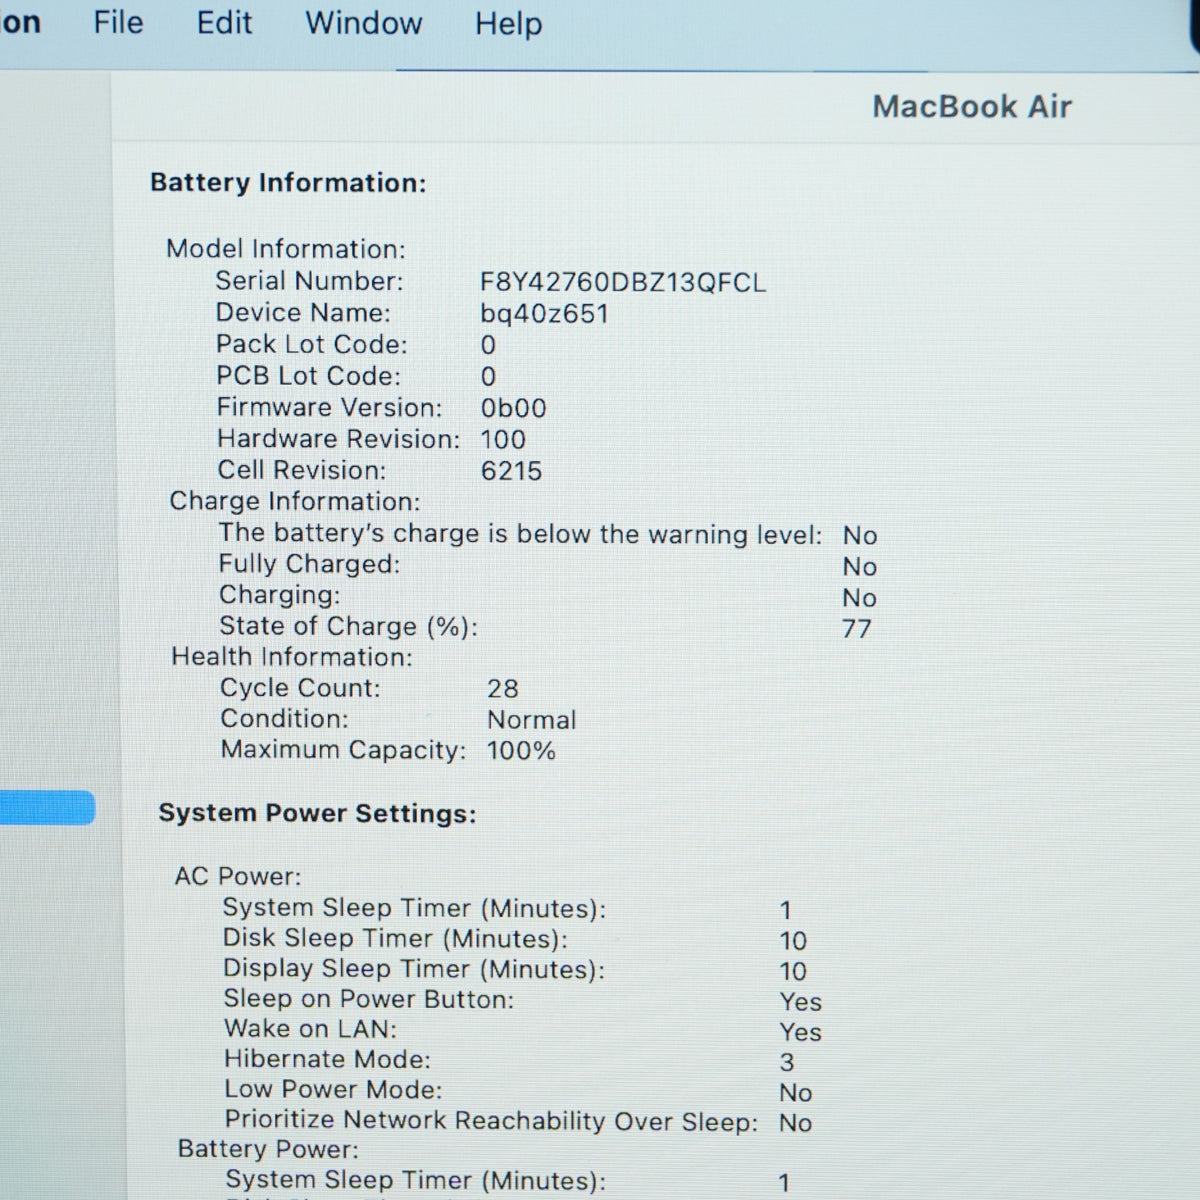The height and width of the screenshot is (1200, 1200).
Task: Click the System Power Settings heading
Action: [x=317, y=813]
